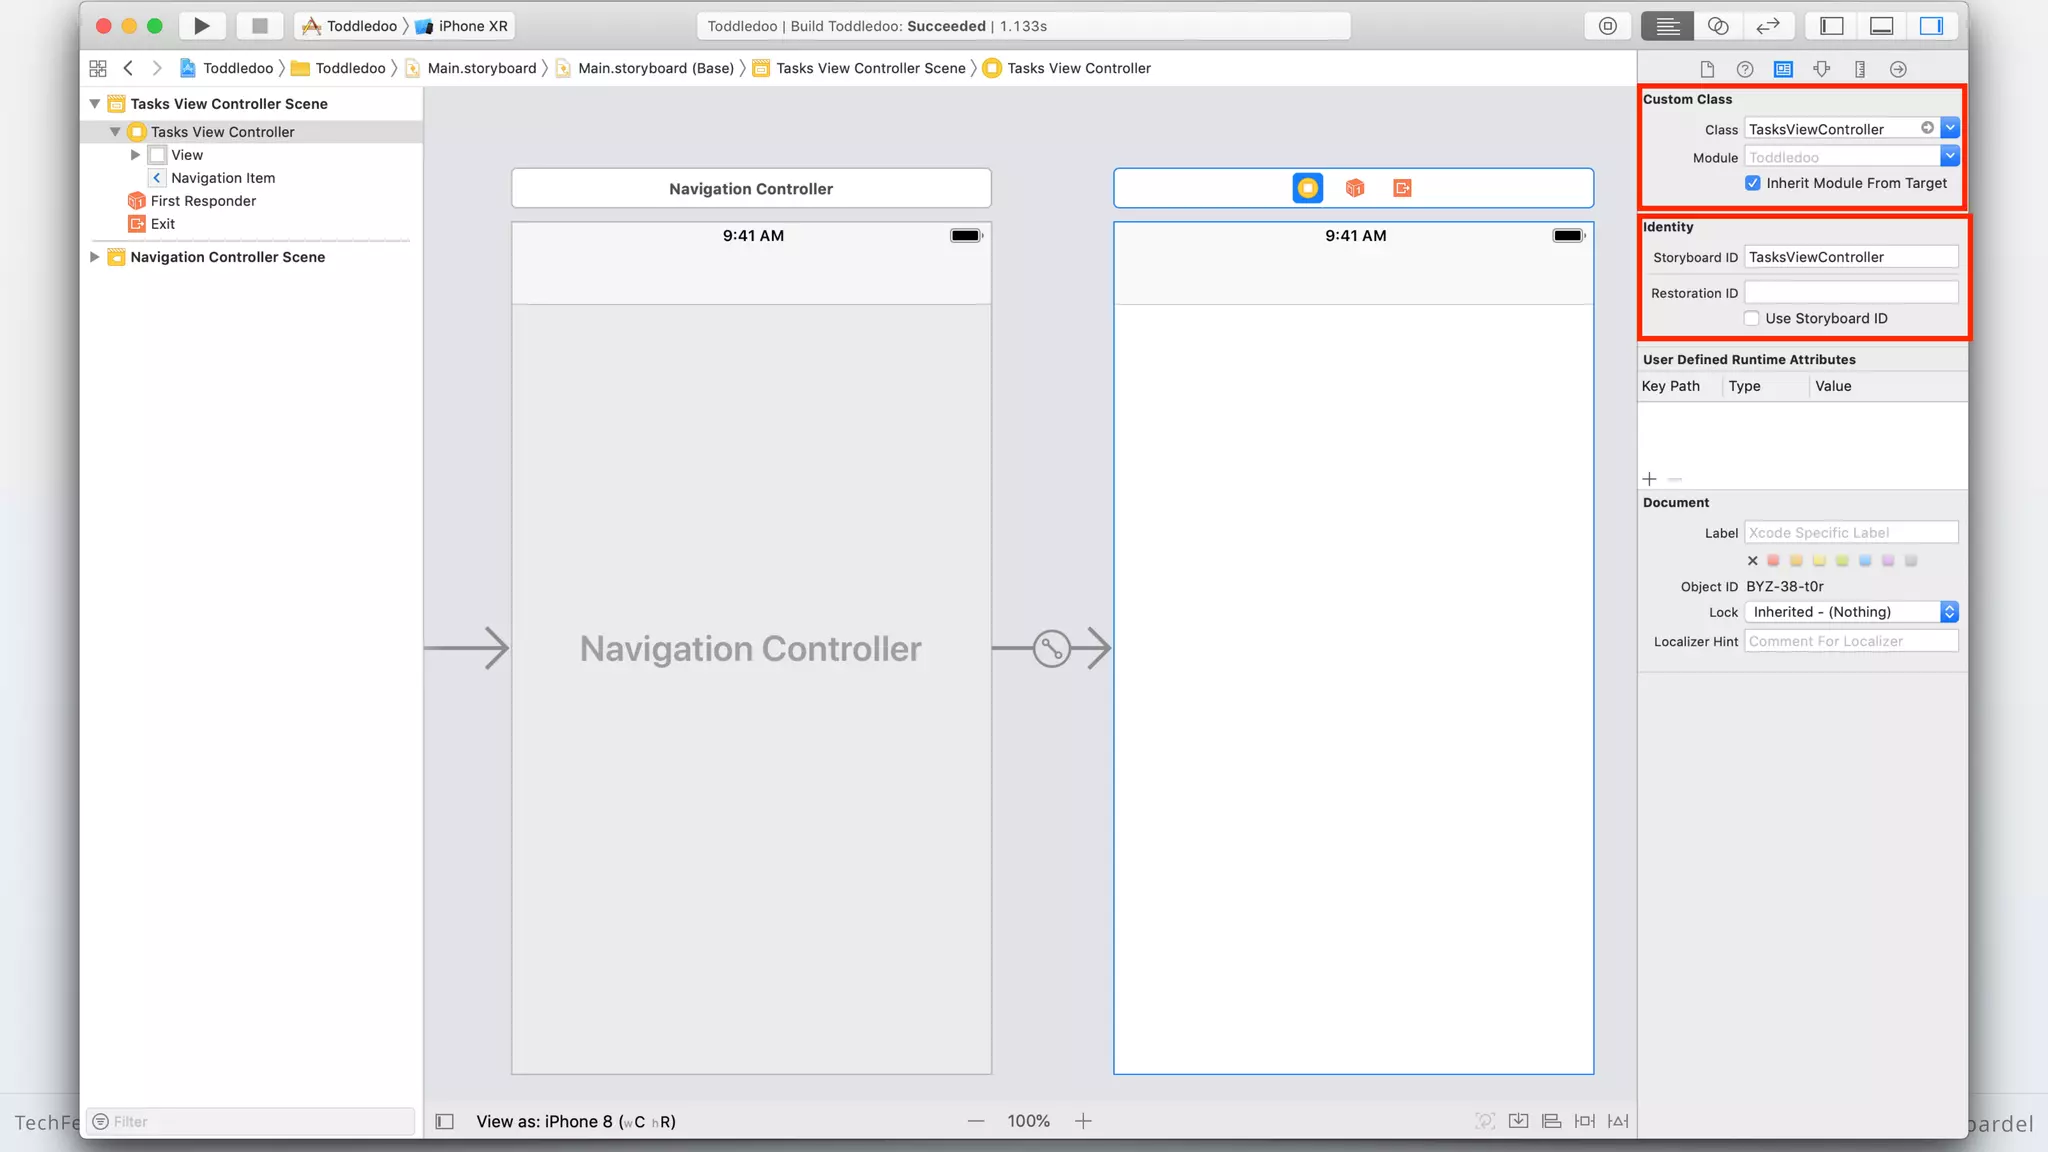
Task: Toggle the document outline sidebar button
Action: 445,1121
